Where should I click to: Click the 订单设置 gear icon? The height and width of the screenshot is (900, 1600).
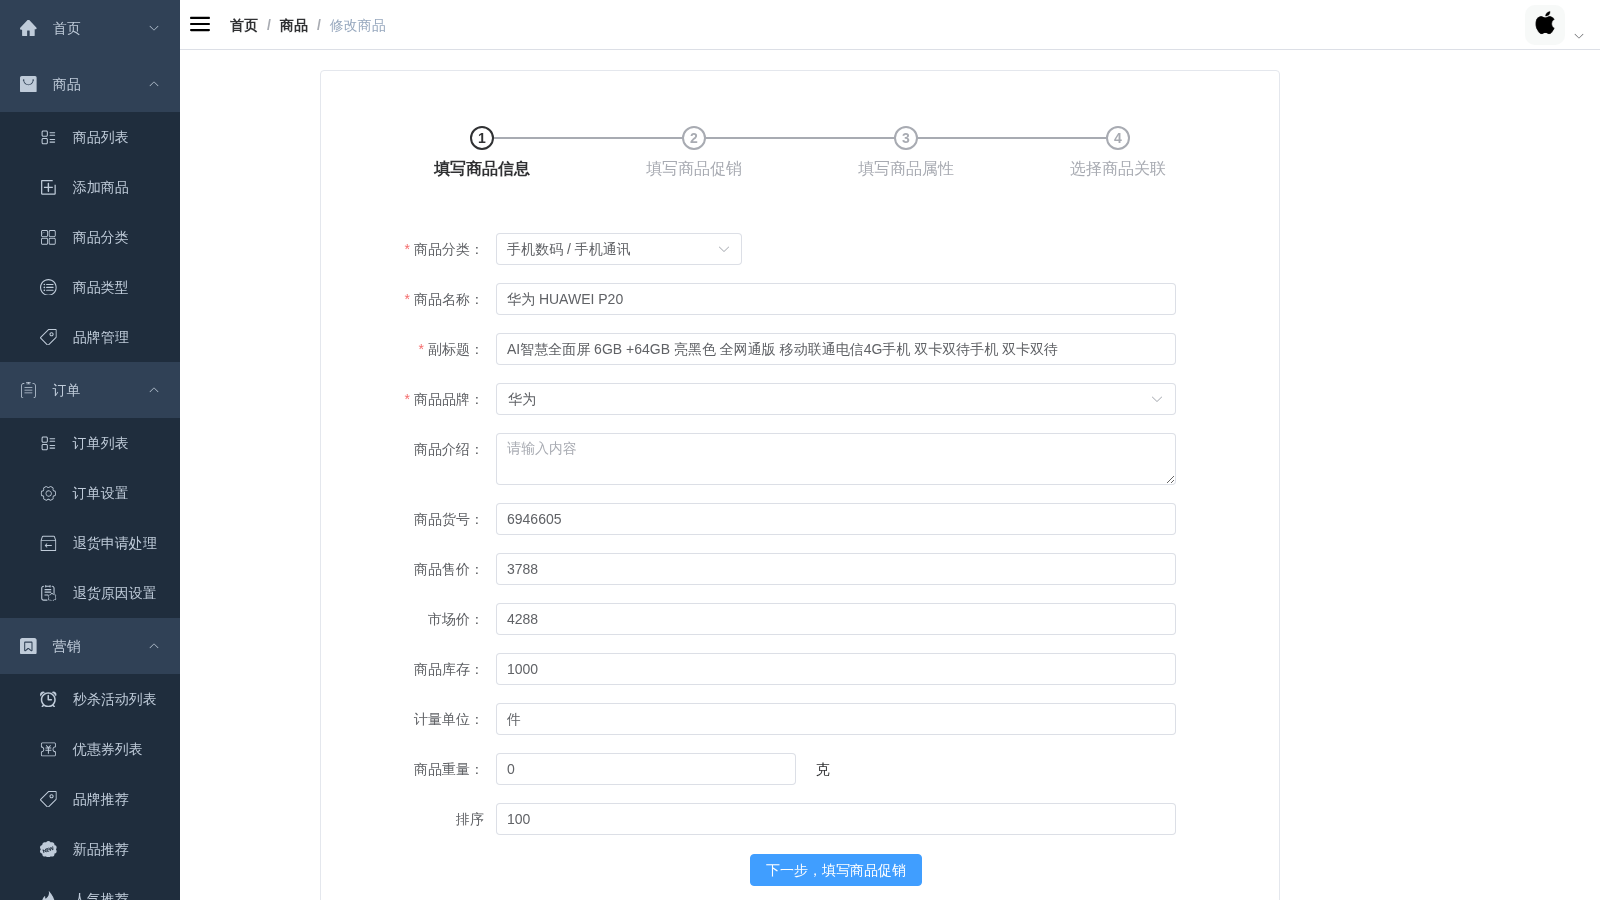coord(48,493)
